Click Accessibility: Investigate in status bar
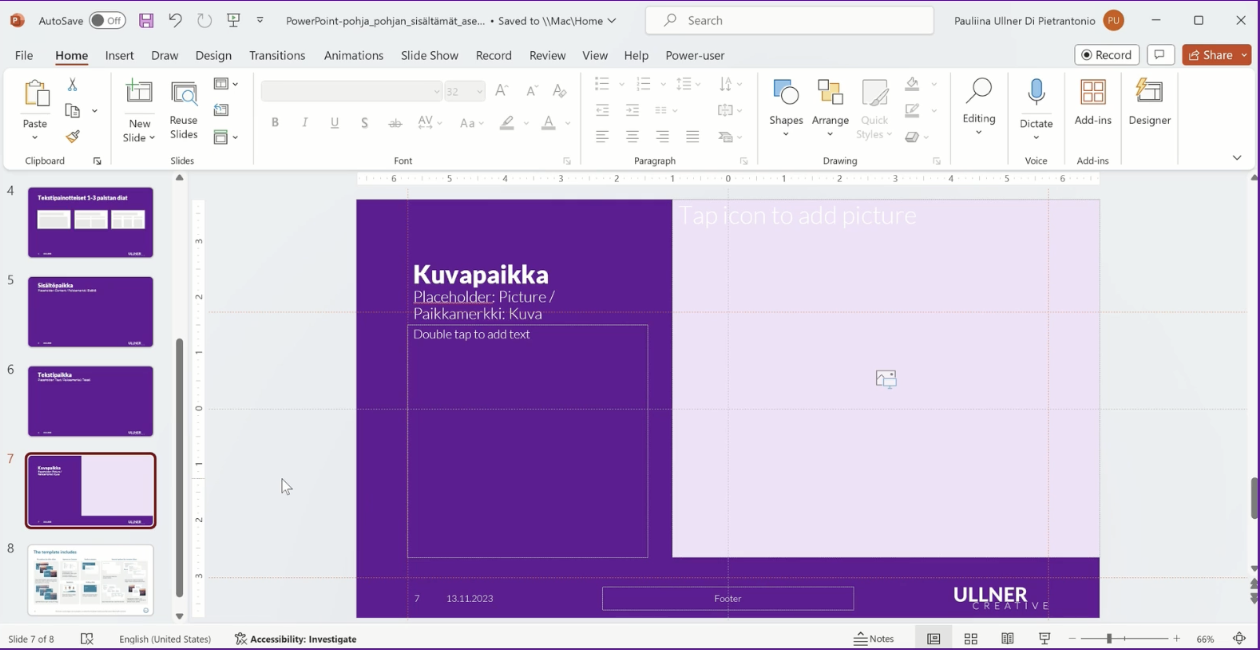The width and height of the screenshot is (1260, 650). click(296, 639)
